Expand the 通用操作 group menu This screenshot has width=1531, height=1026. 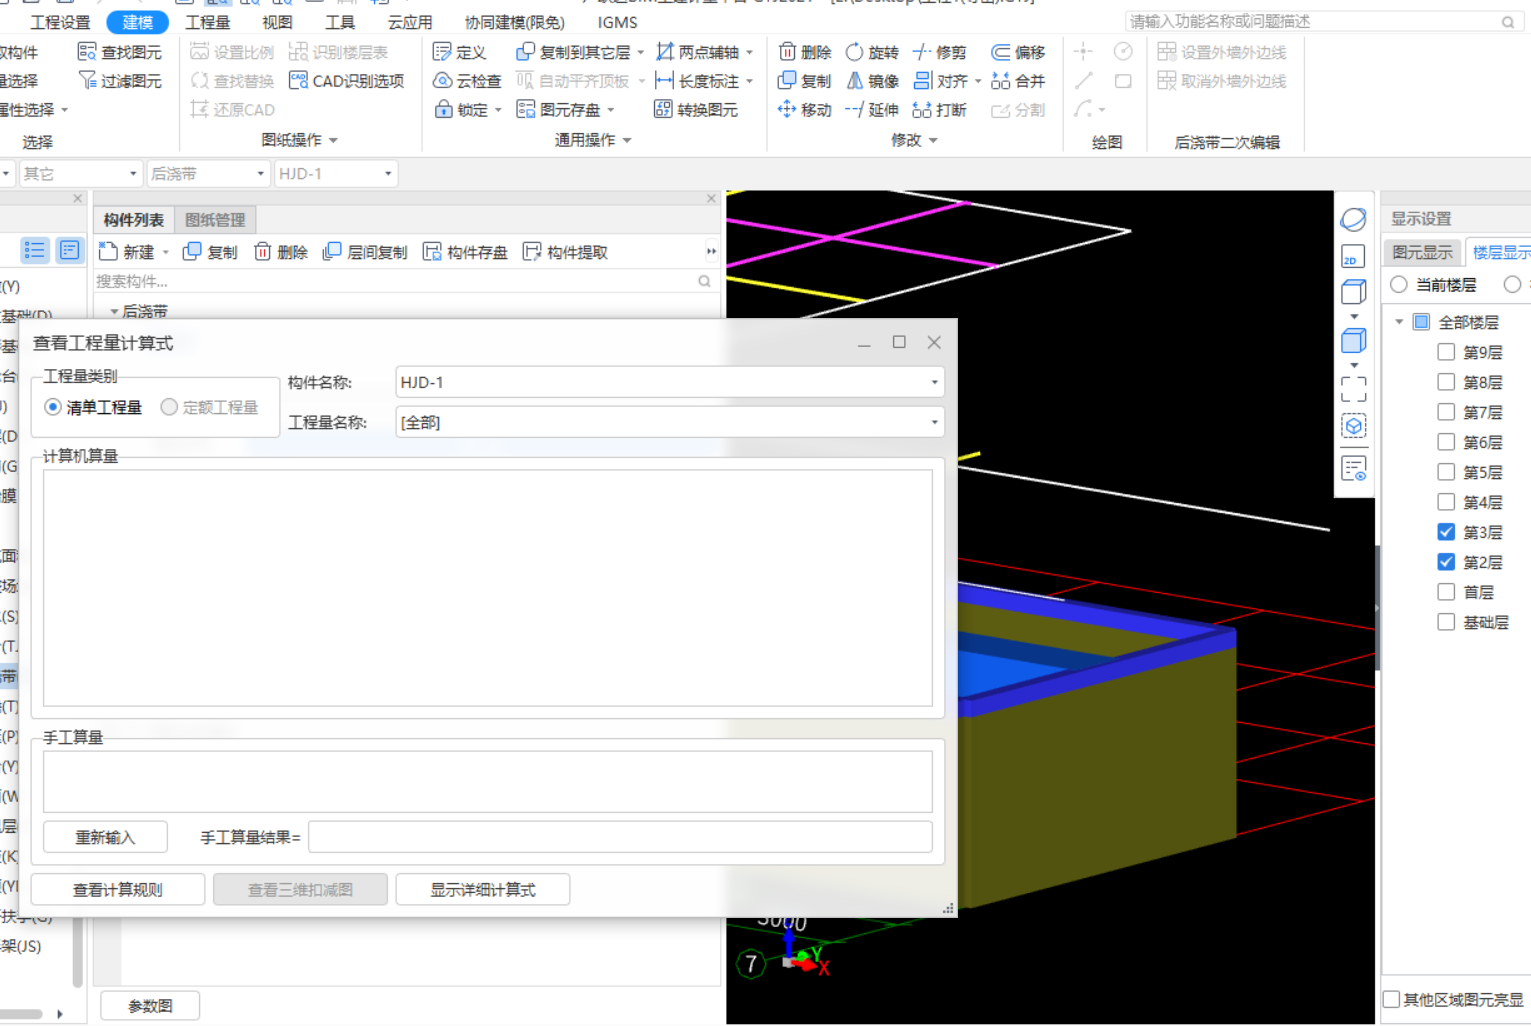[x=593, y=140]
